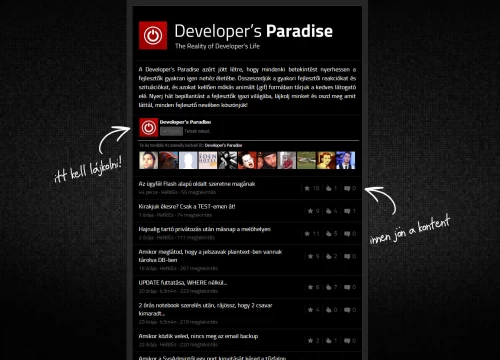Screen dimensions: 500x360
Task: Click the green field fan avatar
Action: 307,160
